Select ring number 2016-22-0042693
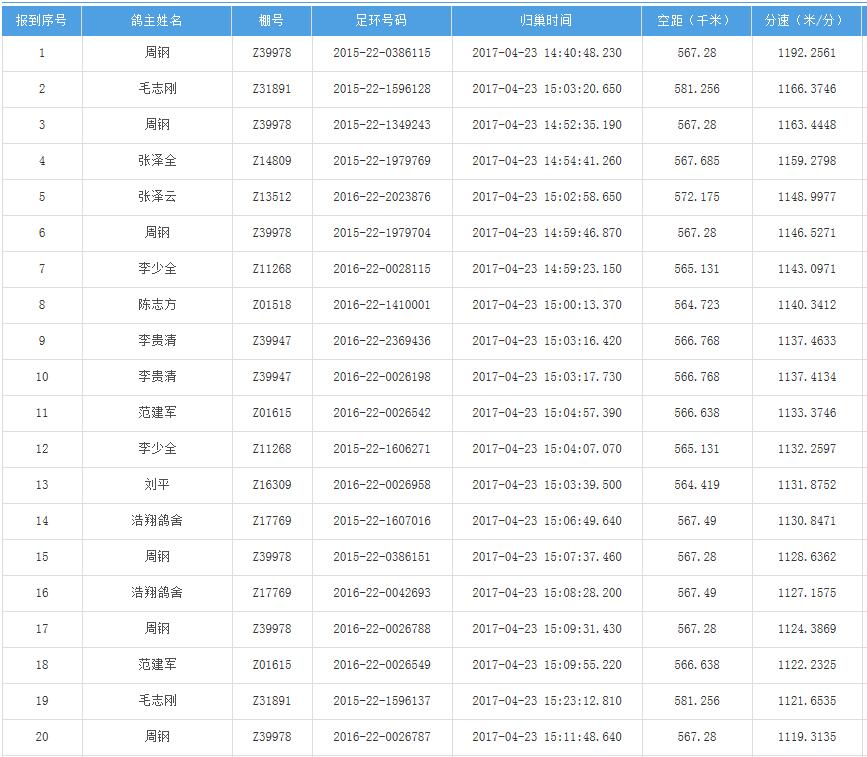Image resolution: width=867 pixels, height=757 pixels. point(381,593)
